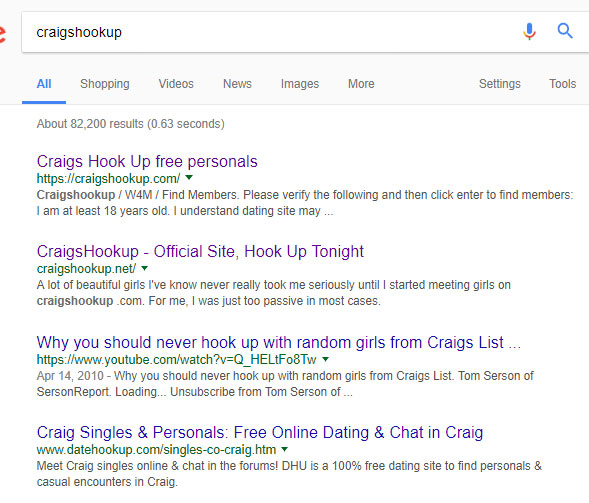The image size is (589, 503).
Task: Click the craigshookup.net/ green URL
Action: click(86, 269)
